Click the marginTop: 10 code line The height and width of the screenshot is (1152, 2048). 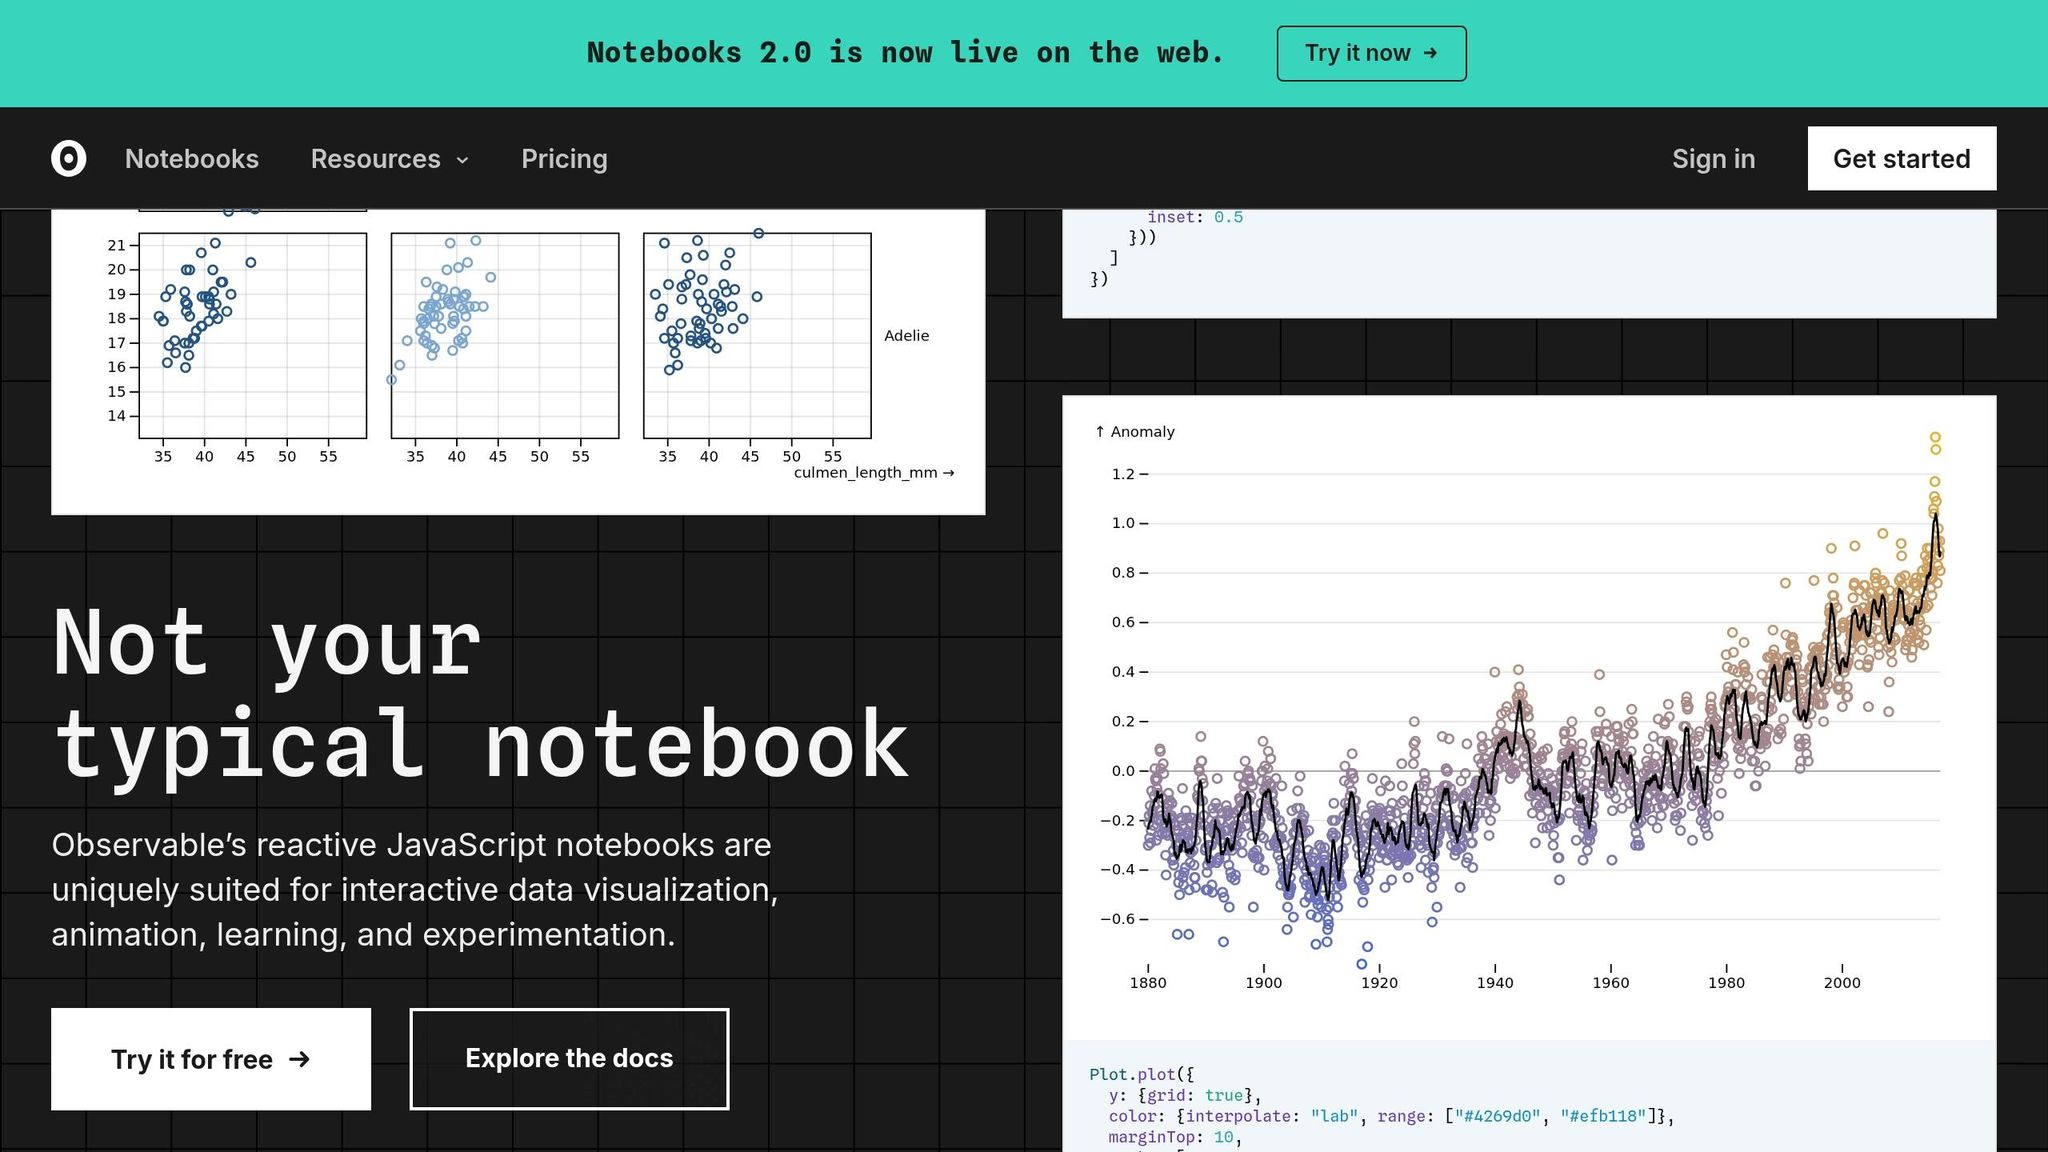[1175, 1137]
